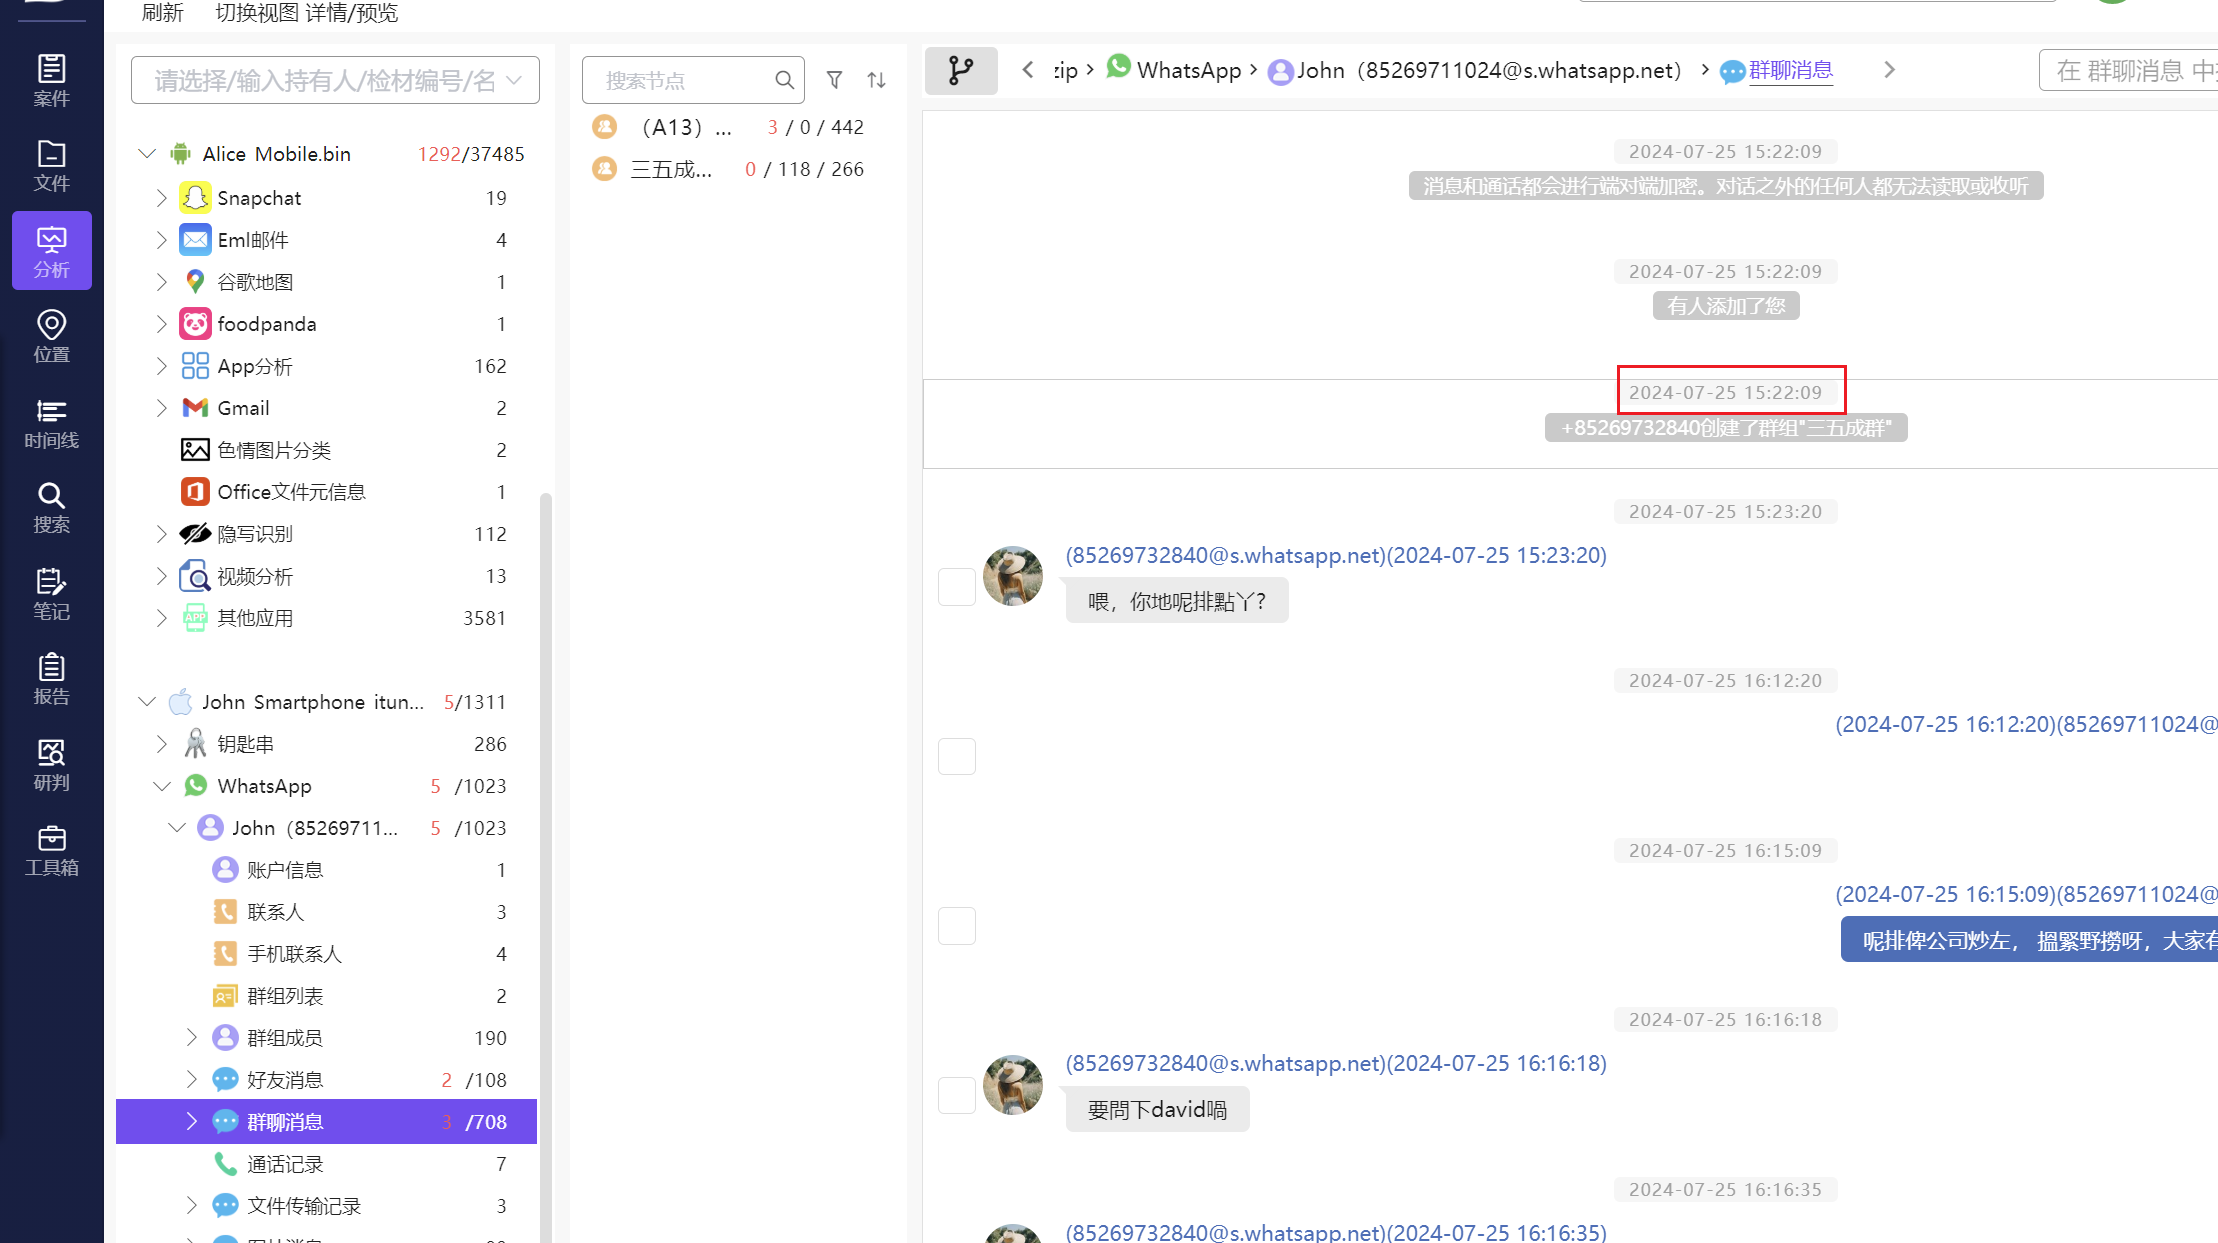Open the 分析 panel in the left sidebar
2218x1243 pixels.
point(51,250)
